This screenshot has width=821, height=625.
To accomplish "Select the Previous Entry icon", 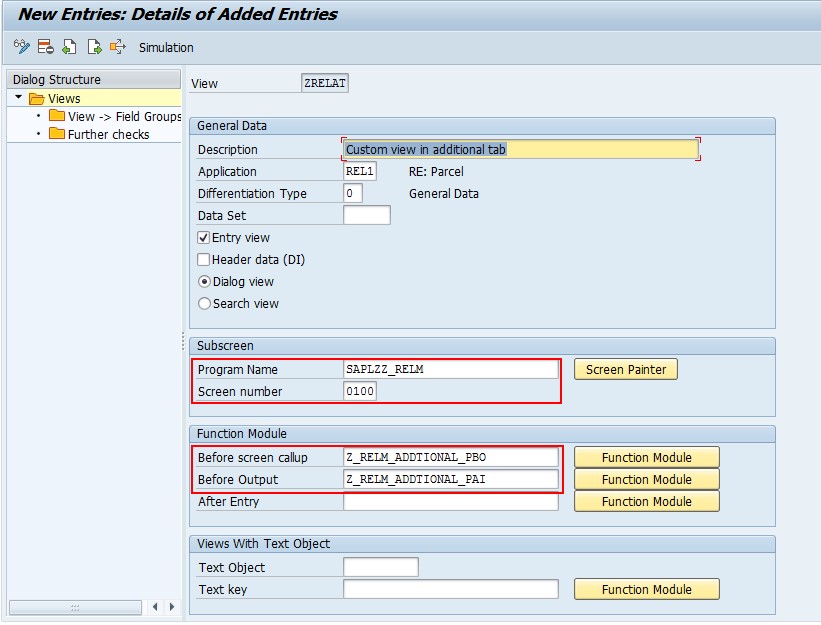I will tap(69, 47).
